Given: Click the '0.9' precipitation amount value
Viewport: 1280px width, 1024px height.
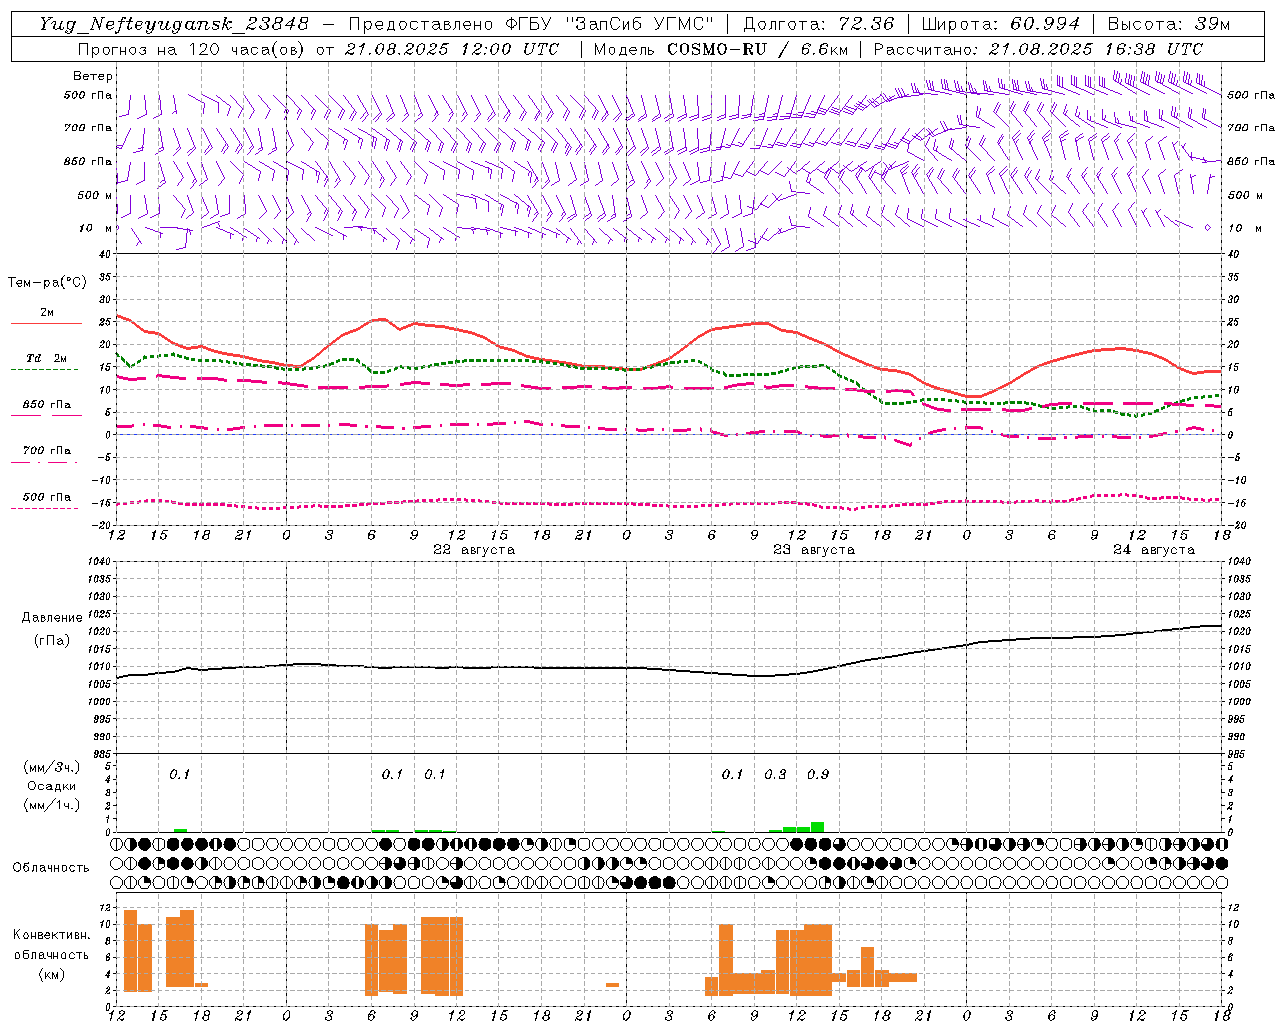Looking at the screenshot, I should [818, 774].
